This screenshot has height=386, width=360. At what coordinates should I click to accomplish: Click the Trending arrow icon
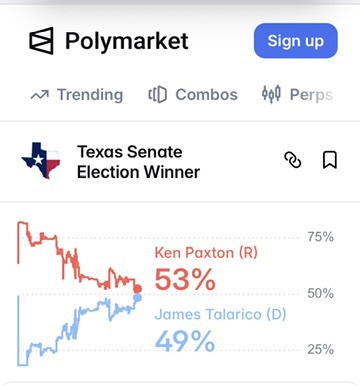(x=39, y=95)
